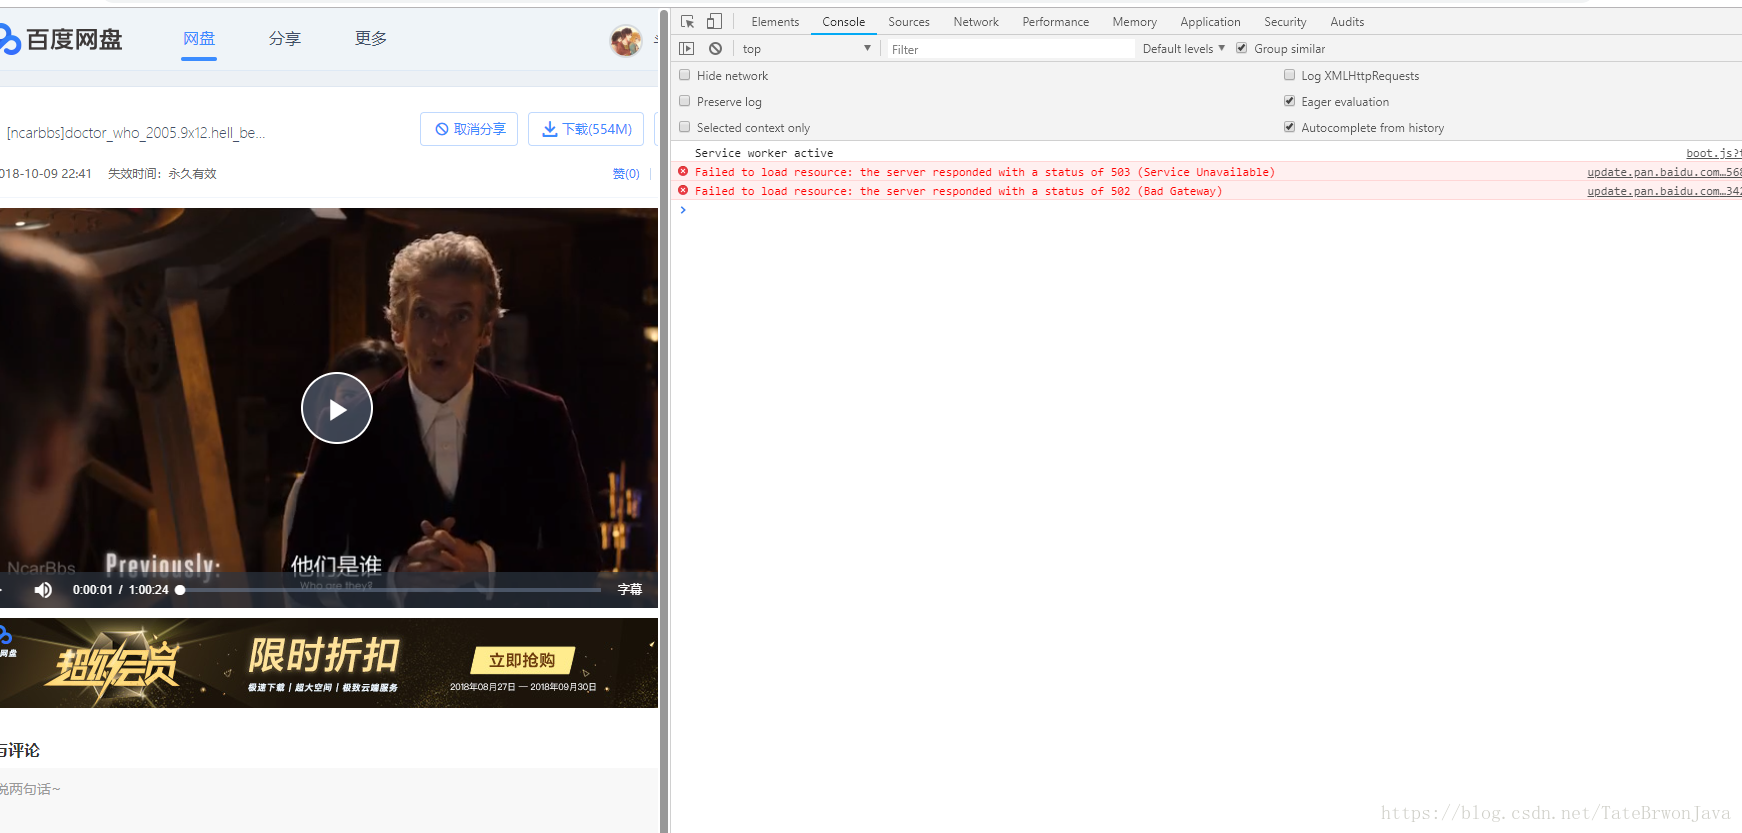Select the Console tab
The image size is (1742, 833).
click(x=844, y=22)
